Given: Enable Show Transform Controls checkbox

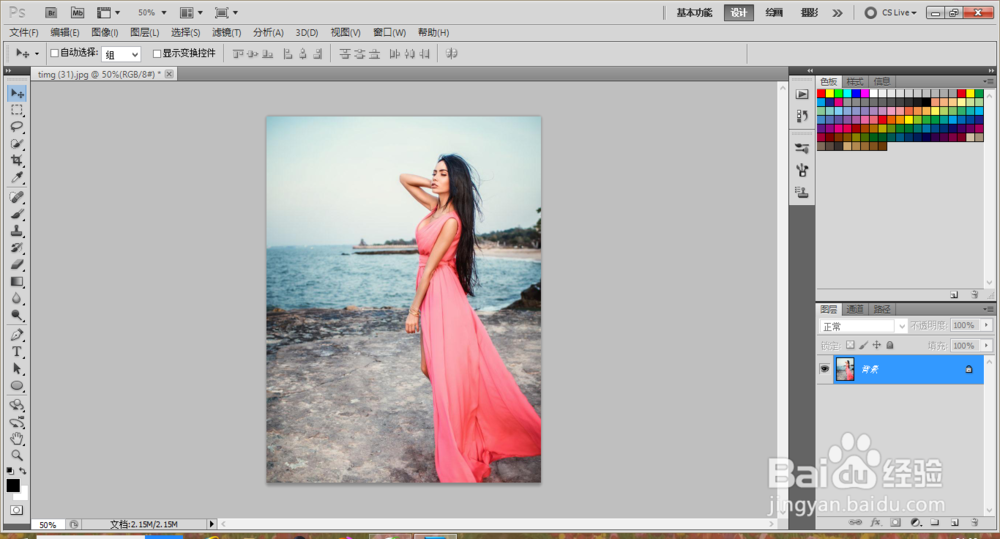Looking at the screenshot, I should click(x=157, y=54).
